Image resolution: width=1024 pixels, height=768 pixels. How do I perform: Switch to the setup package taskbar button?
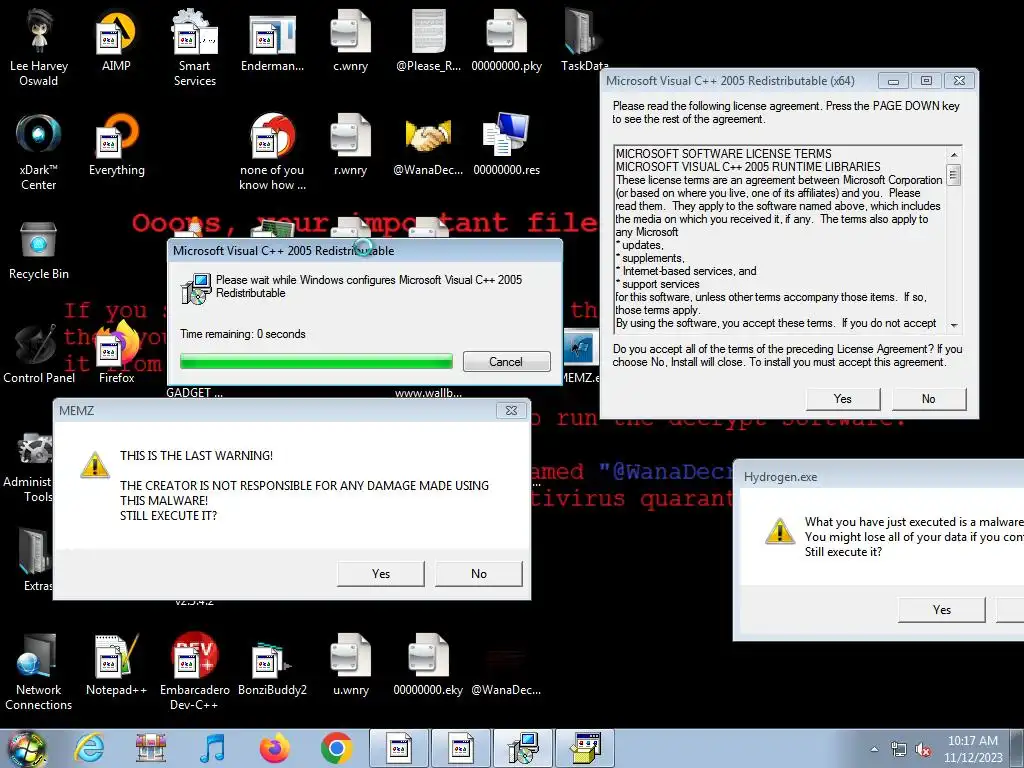[586, 748]
